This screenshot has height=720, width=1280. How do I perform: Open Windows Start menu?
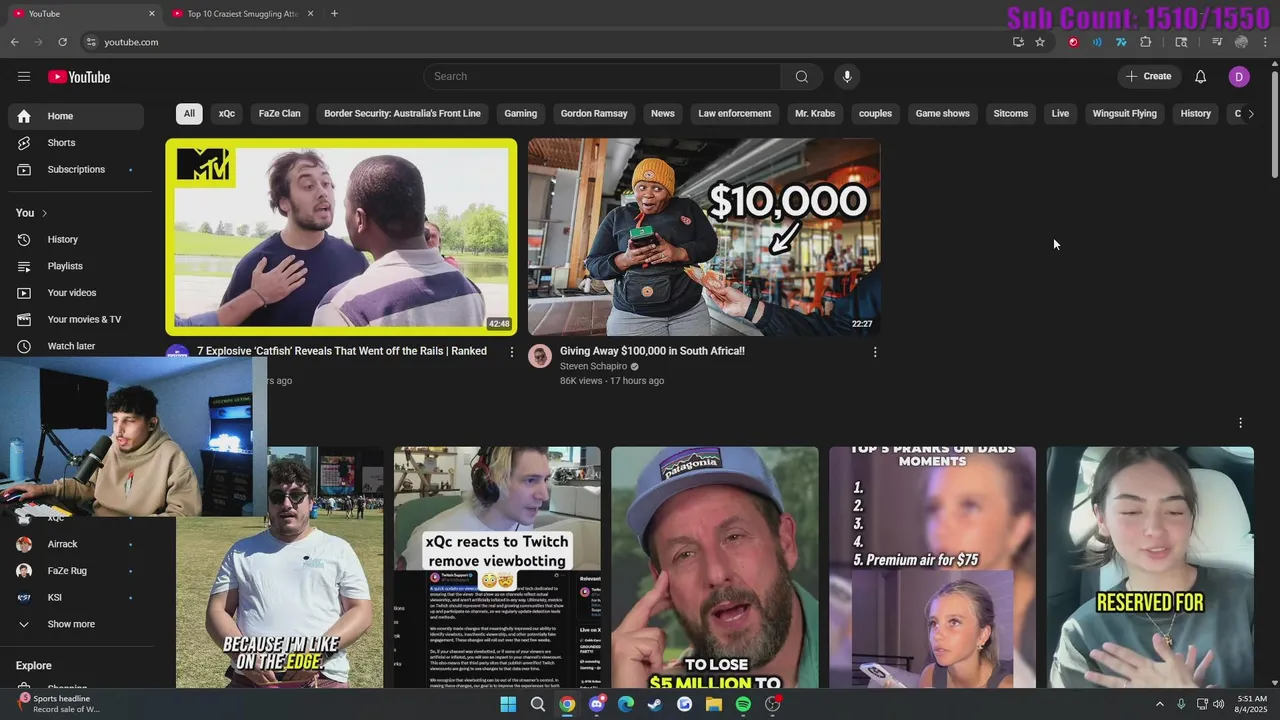[508, 704]
